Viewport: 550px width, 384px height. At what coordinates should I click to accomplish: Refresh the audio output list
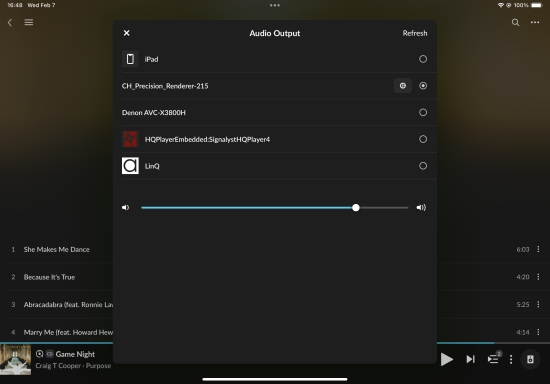415,33
